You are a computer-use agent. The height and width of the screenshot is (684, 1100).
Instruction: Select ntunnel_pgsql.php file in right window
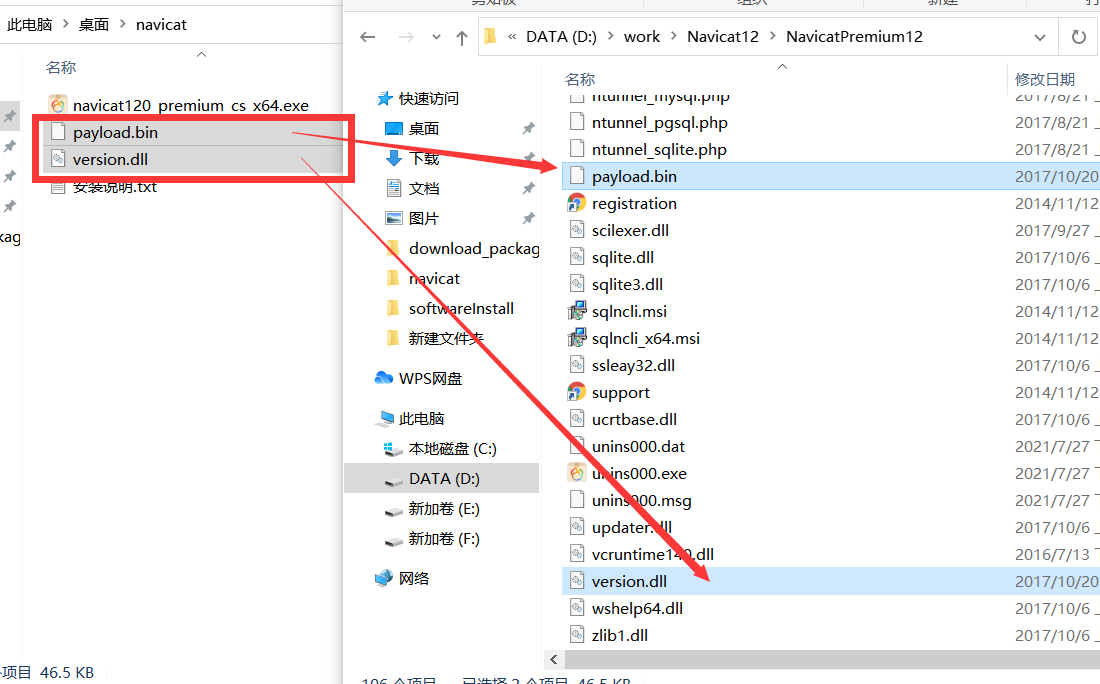pyautogui.click(x=659, y=123)
